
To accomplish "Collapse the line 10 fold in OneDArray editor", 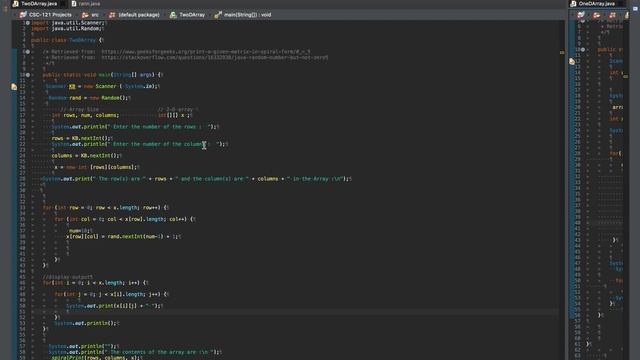I will 583,49.
